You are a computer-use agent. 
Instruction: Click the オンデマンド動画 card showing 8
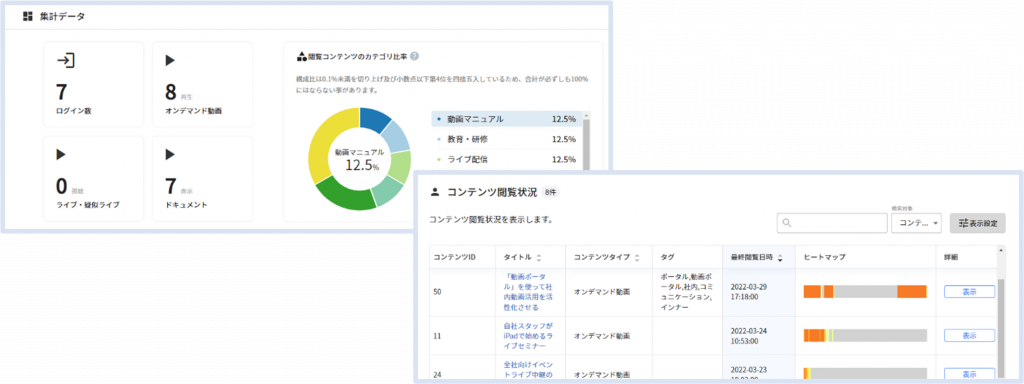(202, 84)
